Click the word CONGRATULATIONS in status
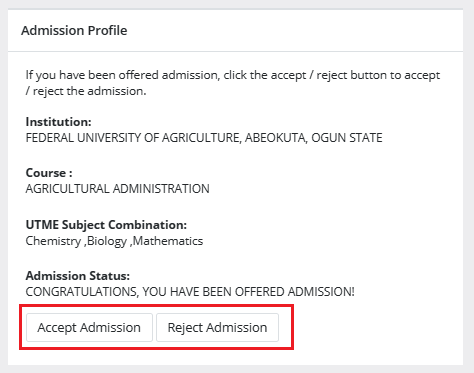Viewport: 474px width, 373px height. (82, 292)
